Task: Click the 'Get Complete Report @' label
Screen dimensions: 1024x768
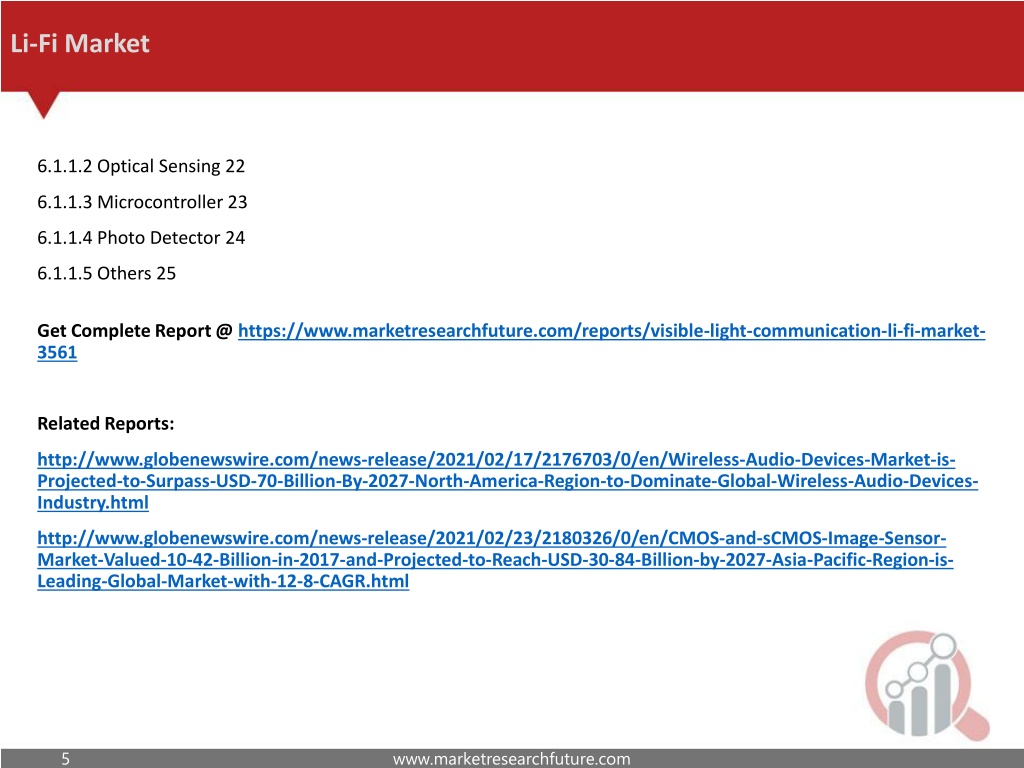Action: tap(135, 331)
